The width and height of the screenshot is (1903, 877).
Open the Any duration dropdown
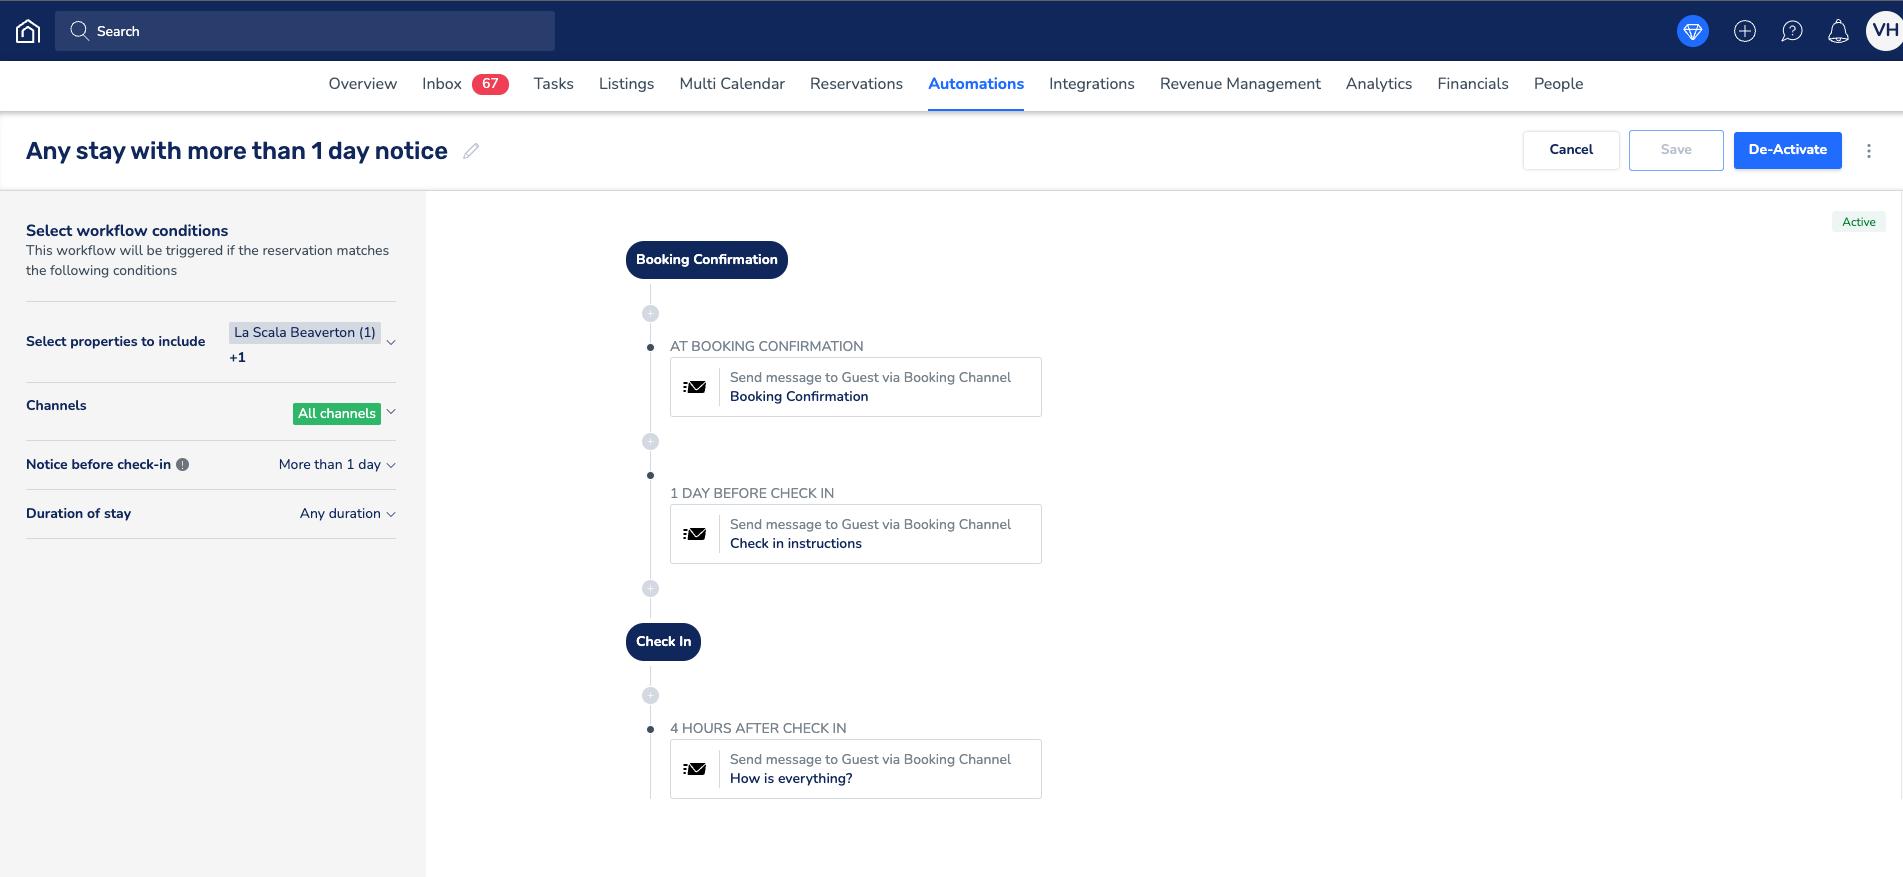(x=348, y=514)
